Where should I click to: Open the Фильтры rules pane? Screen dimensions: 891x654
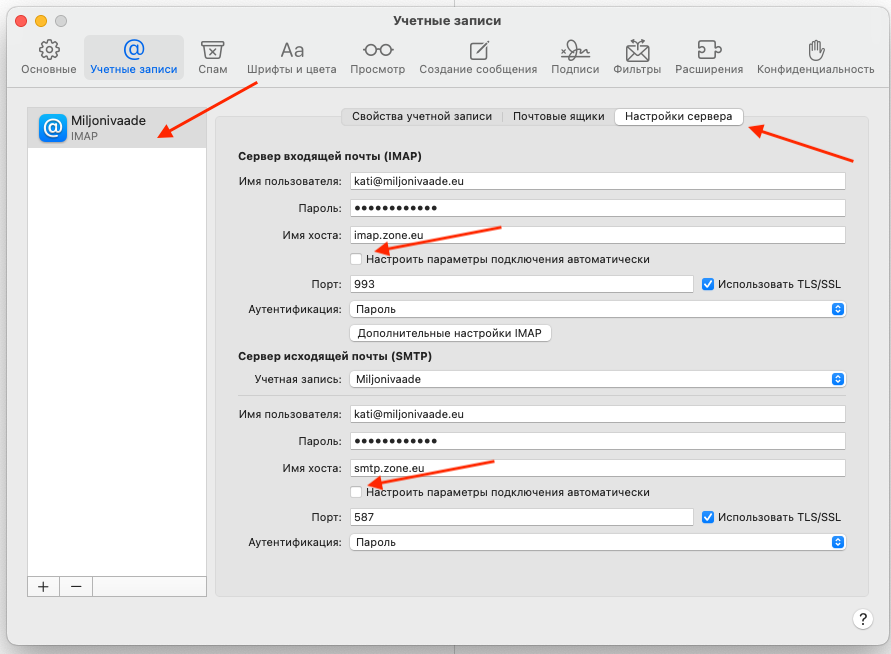[637, 57]
